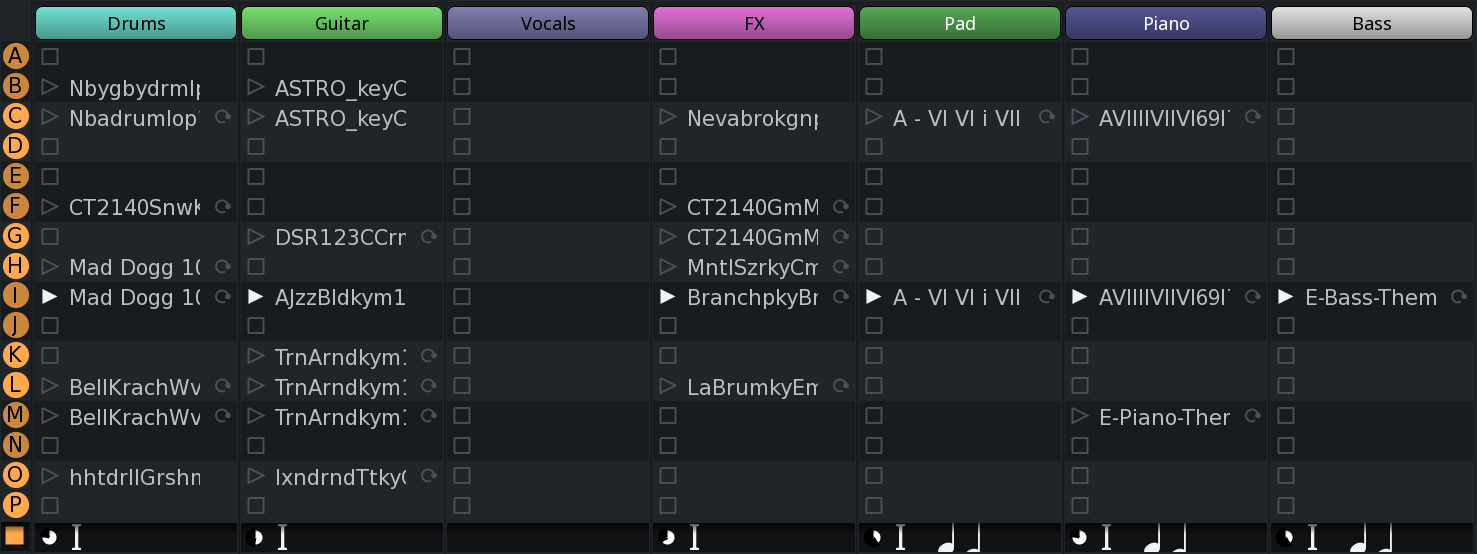The width and height of the screenshot is (1477, 554).
Task: Select the Piano track header
Action: click(x=1166, y=23)
